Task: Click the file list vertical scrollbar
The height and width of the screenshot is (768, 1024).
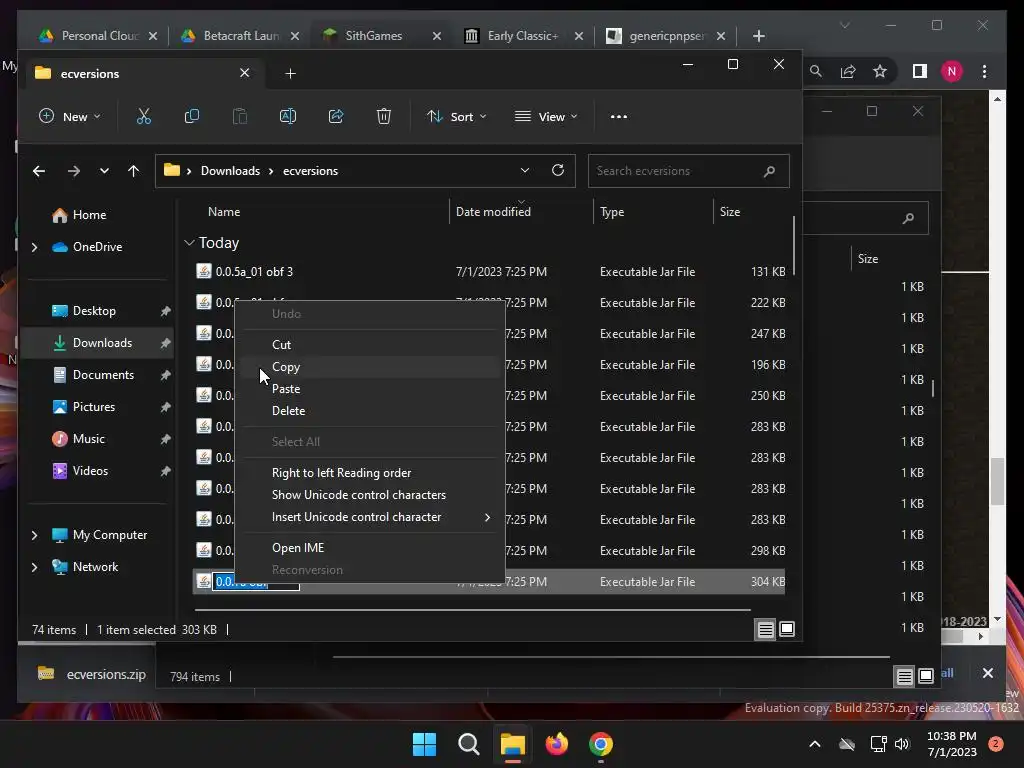Action: [x=794, y=247]
